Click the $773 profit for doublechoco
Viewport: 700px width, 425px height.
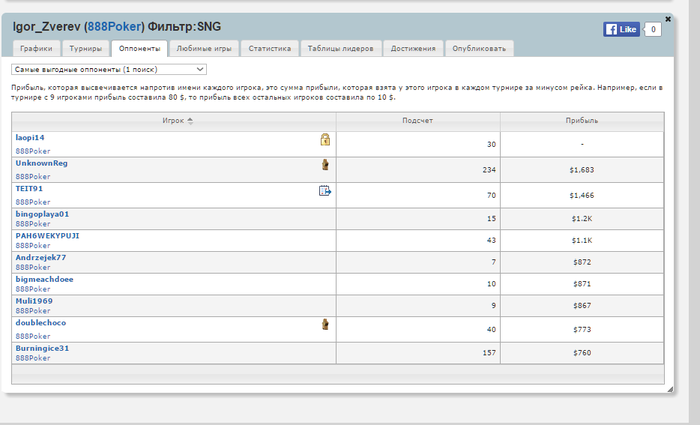tap(582, 329)
